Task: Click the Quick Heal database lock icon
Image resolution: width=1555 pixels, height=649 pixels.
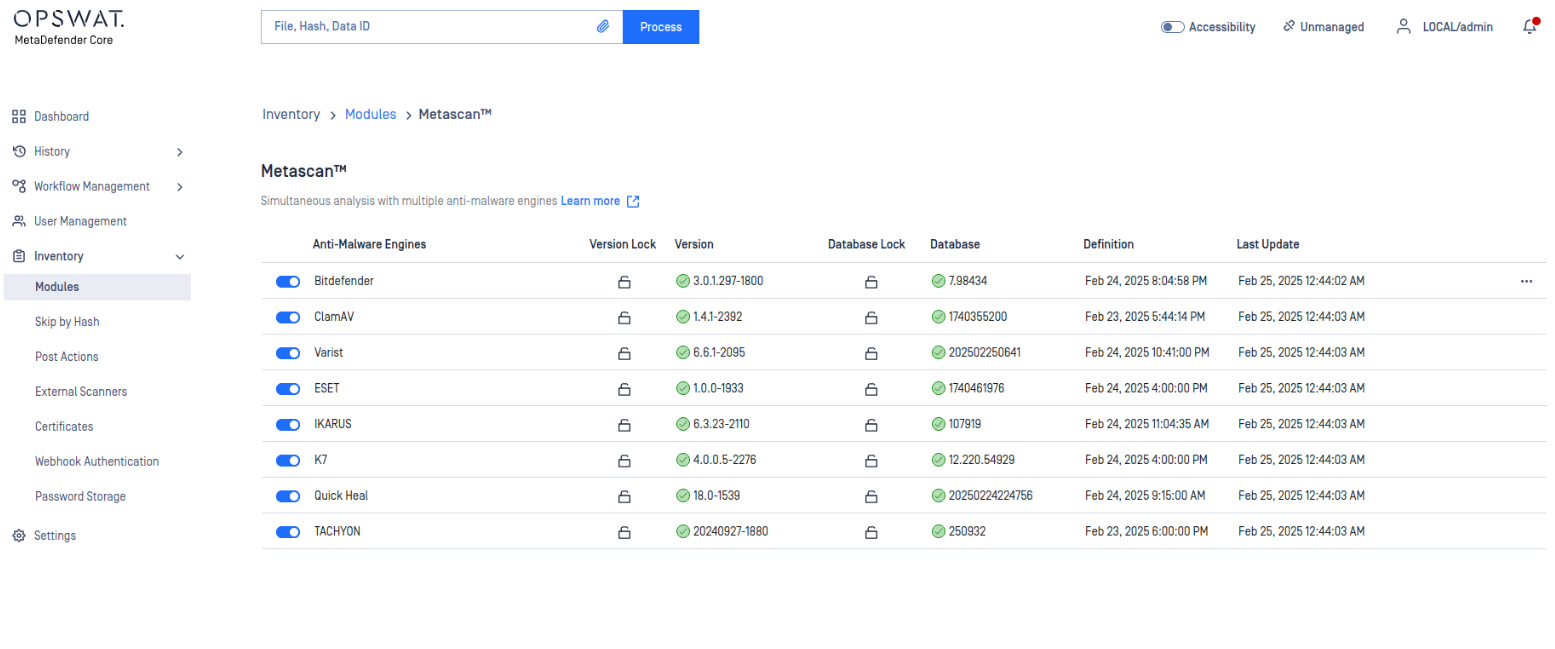Action: 871,496
